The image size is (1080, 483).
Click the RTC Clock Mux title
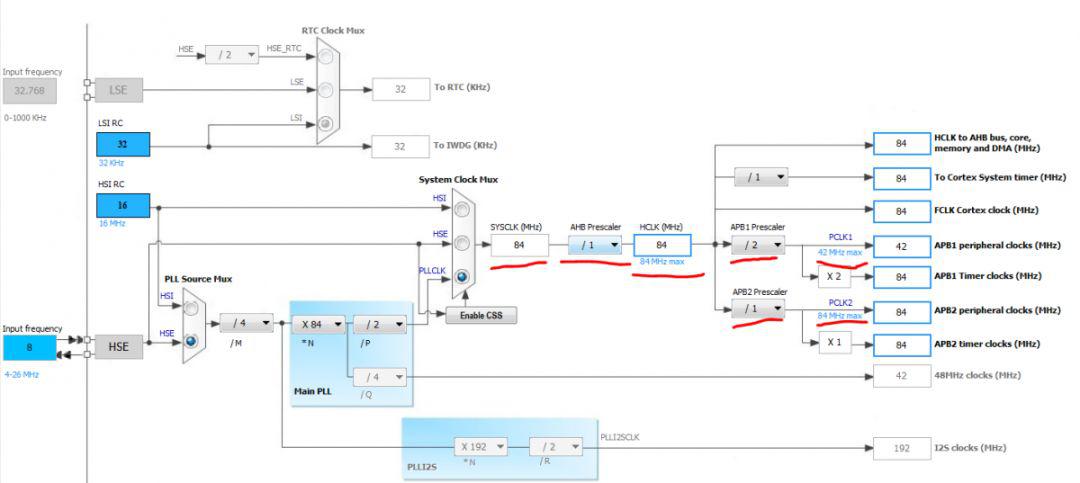333,30
